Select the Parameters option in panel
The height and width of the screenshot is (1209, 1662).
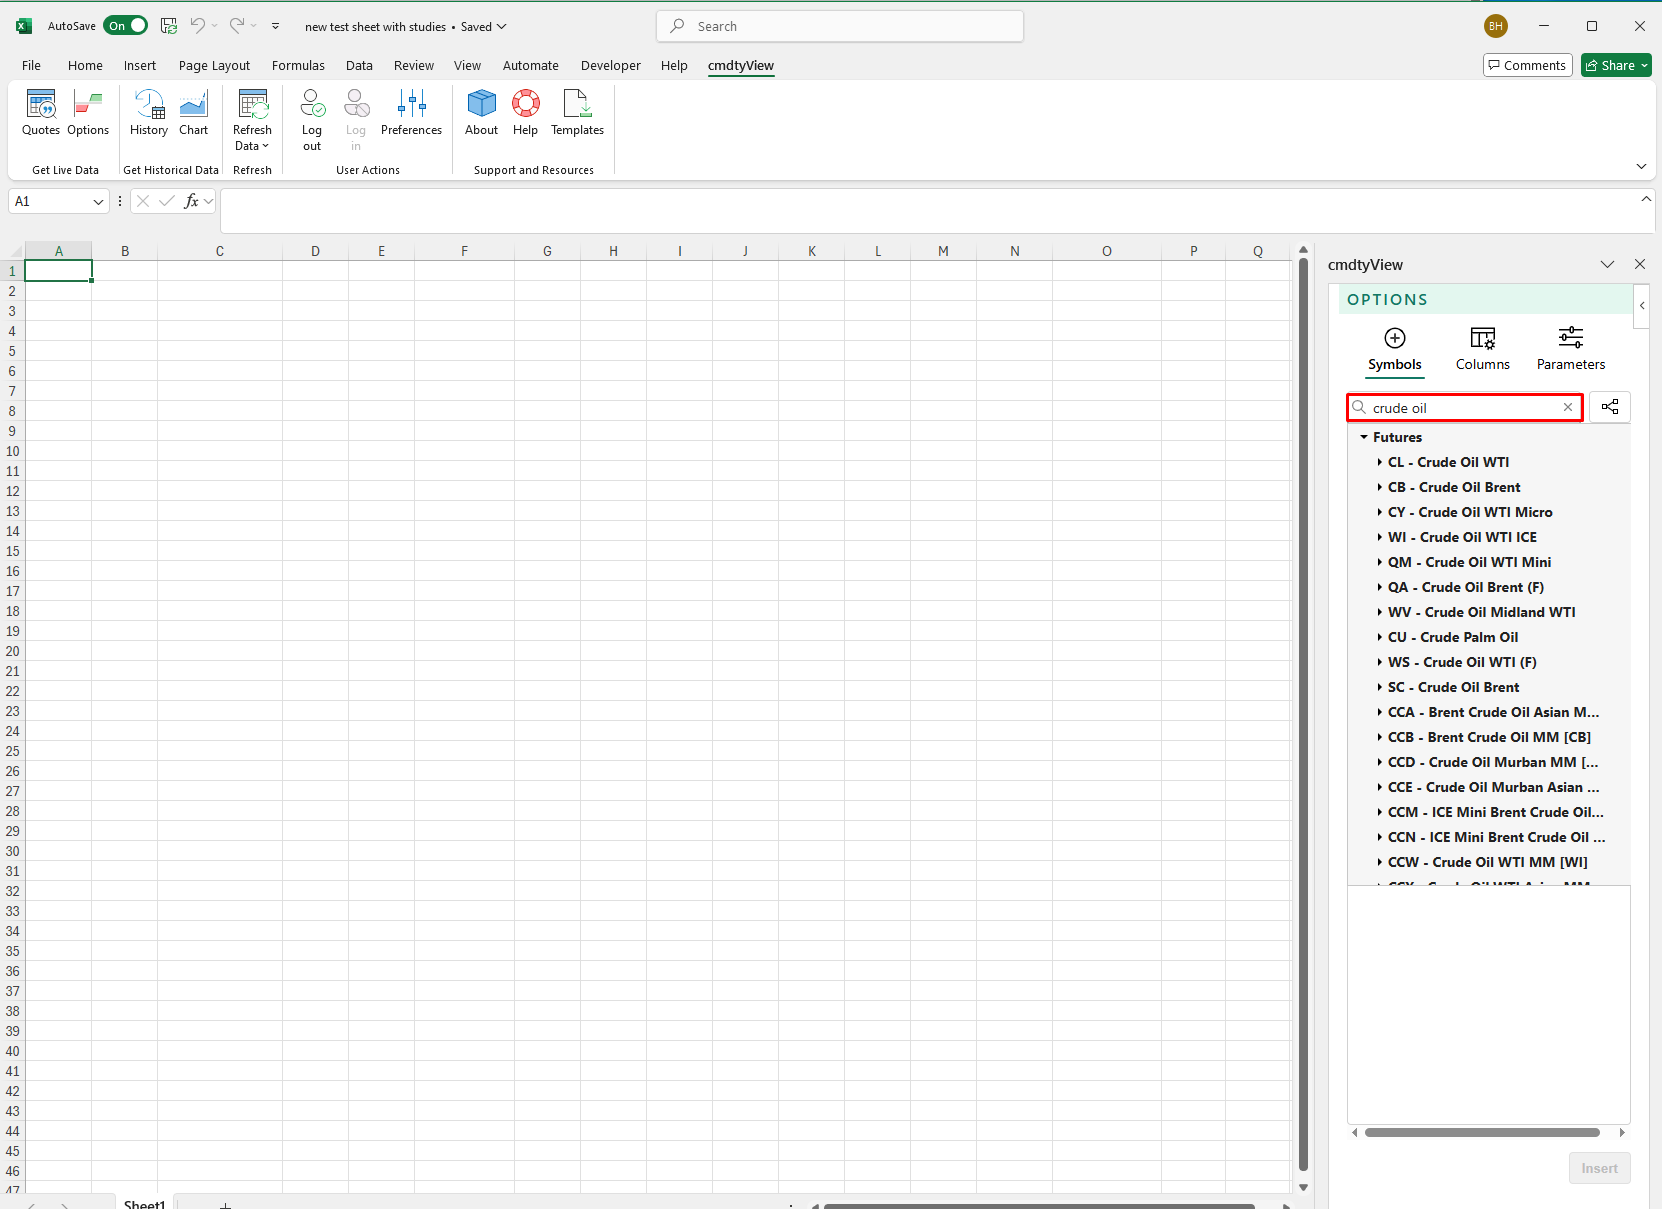point(1570,349)
